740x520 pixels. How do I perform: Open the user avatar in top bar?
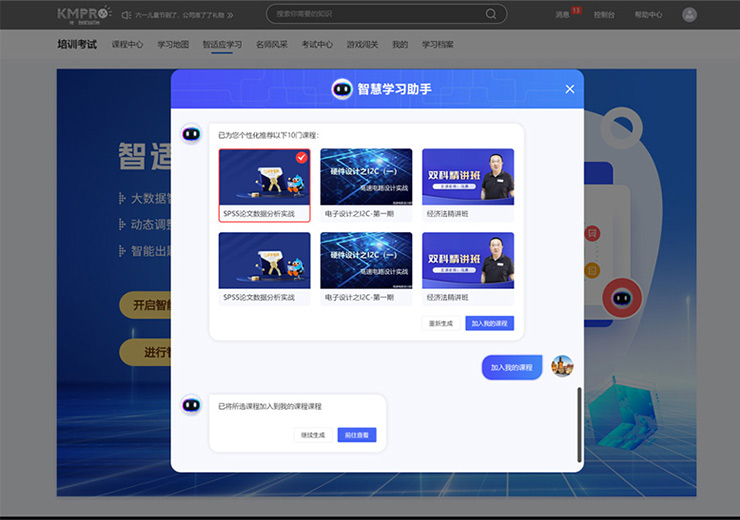coord(690,15)
